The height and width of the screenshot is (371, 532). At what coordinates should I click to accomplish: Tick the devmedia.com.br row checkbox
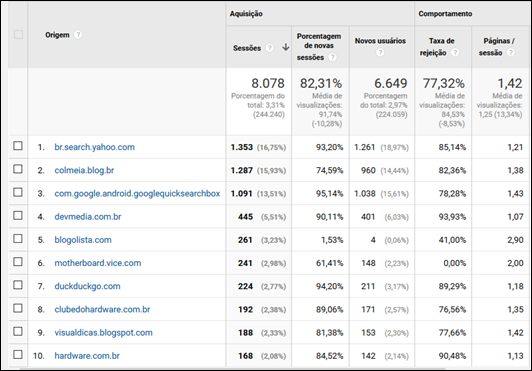[x=18, y=216]
